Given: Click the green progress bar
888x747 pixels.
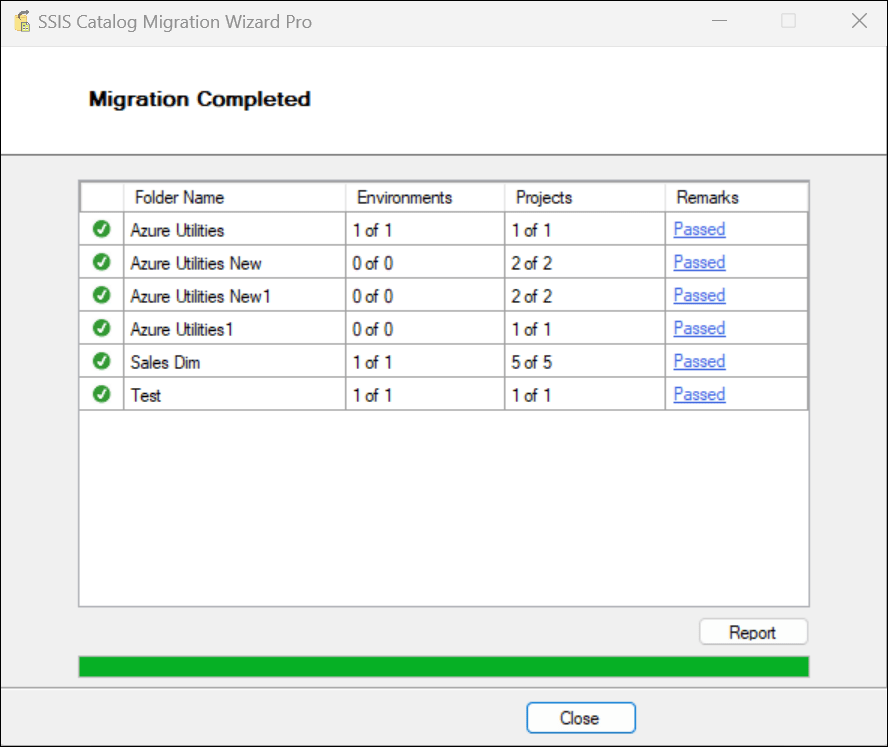Looking at the screenshot, I should tap(444, 666).
